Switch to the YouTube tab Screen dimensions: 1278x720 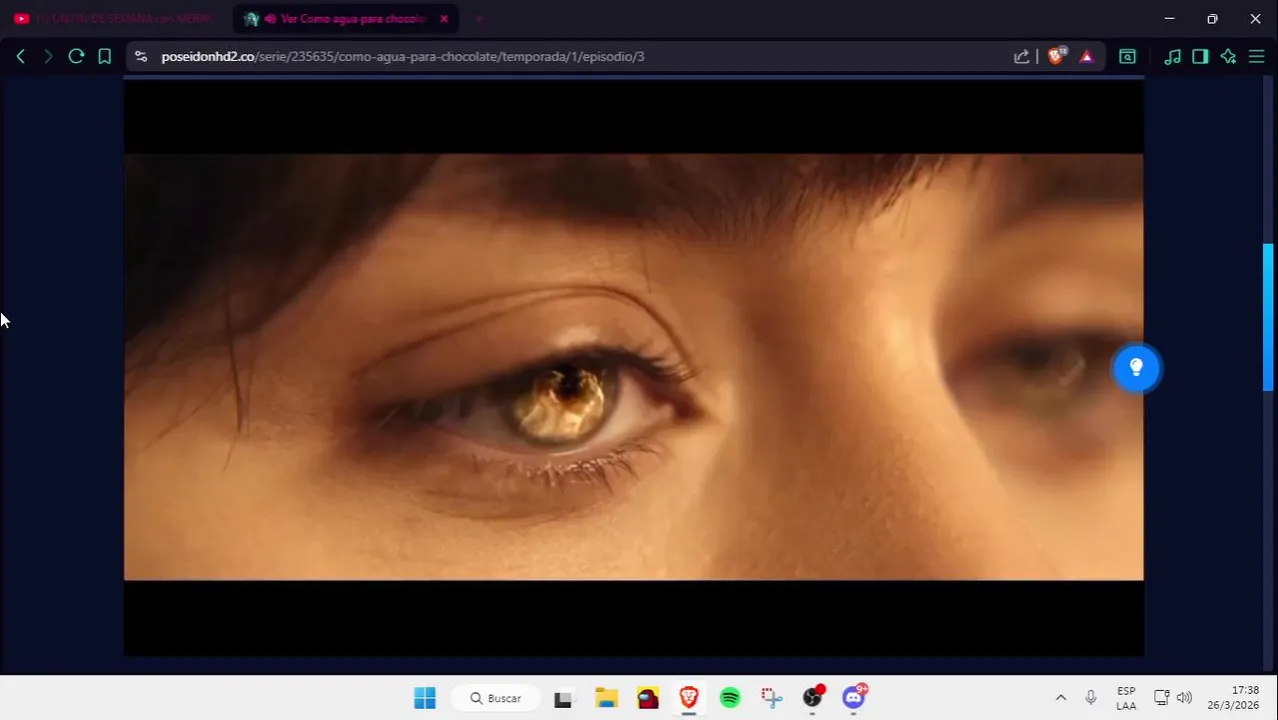[115, 19]
